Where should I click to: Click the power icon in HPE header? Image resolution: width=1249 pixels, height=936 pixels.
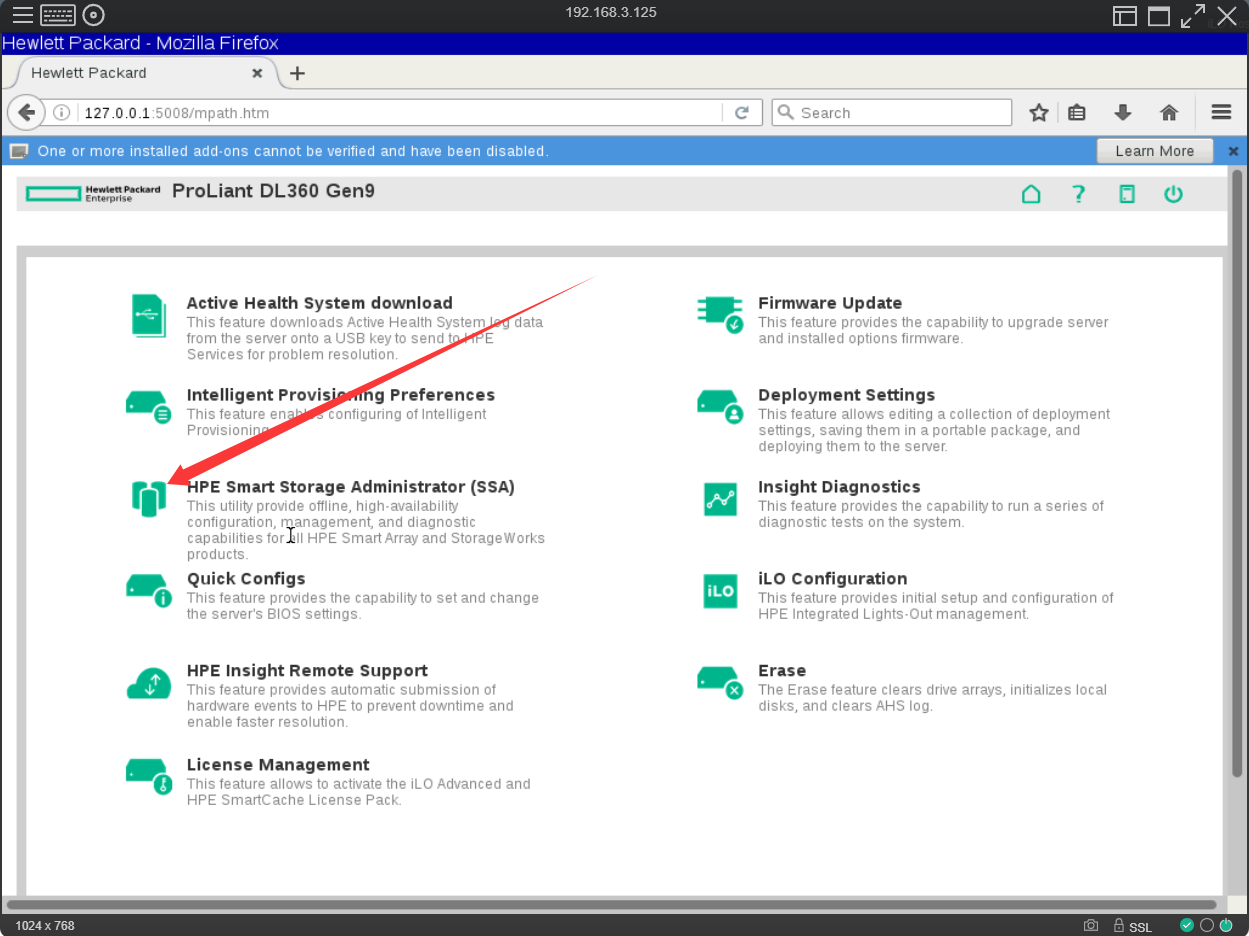[1173, 194]
